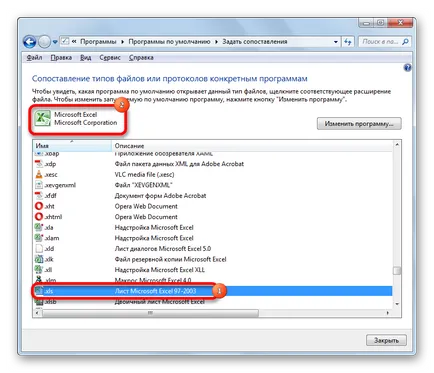Select 'Лист диалогов Microsoft Excel 5.0' description
Screen dimensions: 434x373
[x=163, y=249]
